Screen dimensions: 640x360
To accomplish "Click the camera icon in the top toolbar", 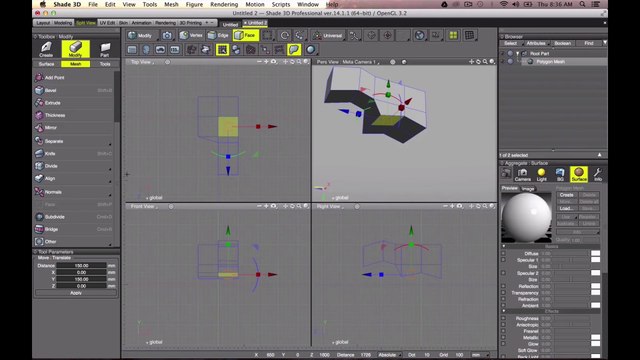I will pyautogui.click(x=167, y=36).
